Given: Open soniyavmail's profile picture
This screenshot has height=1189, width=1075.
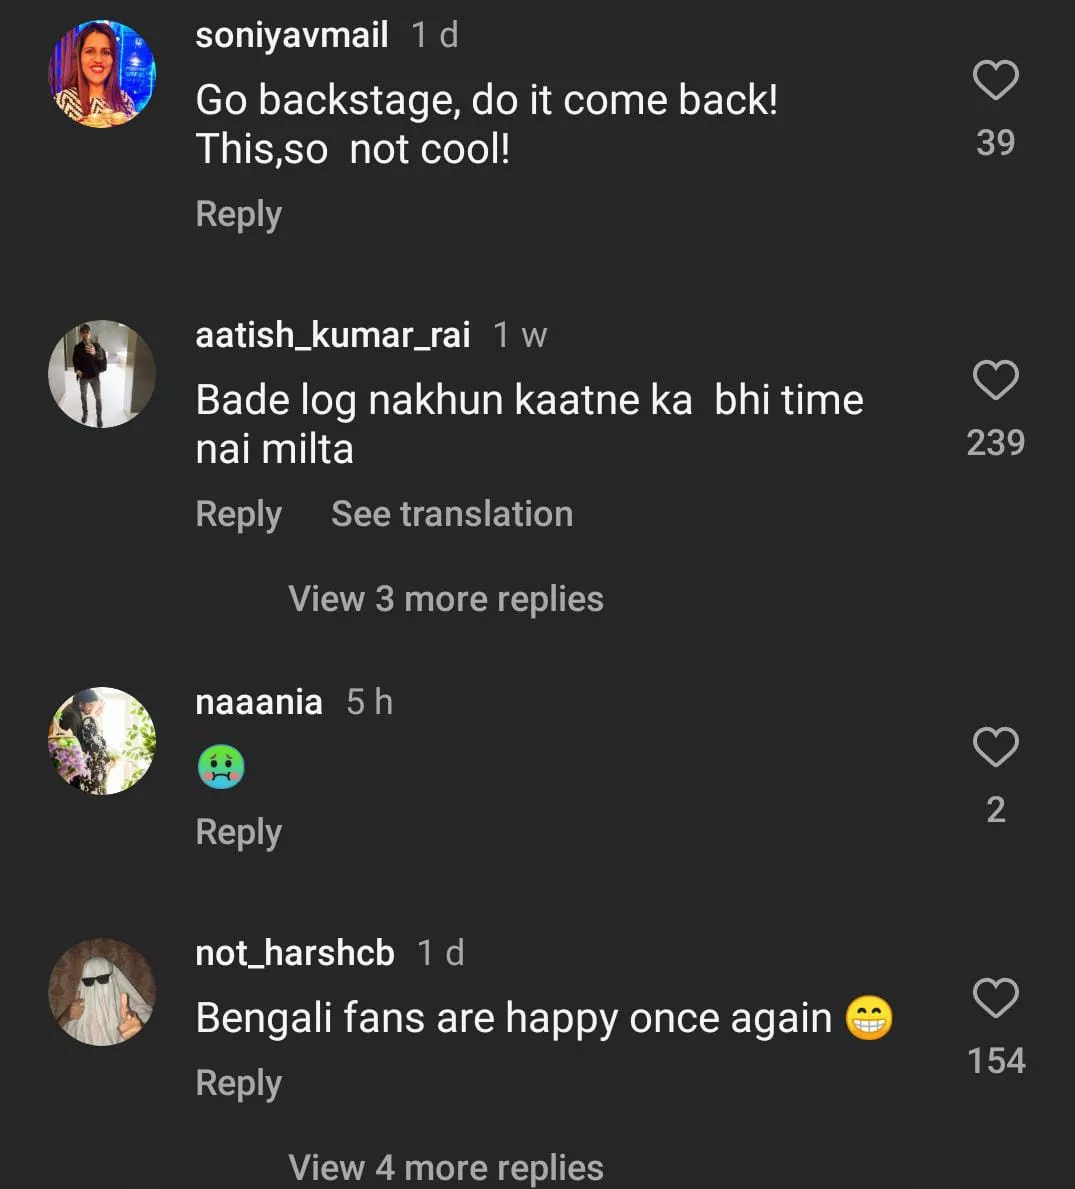Looking at the screenshot, I should pos(102,74).
